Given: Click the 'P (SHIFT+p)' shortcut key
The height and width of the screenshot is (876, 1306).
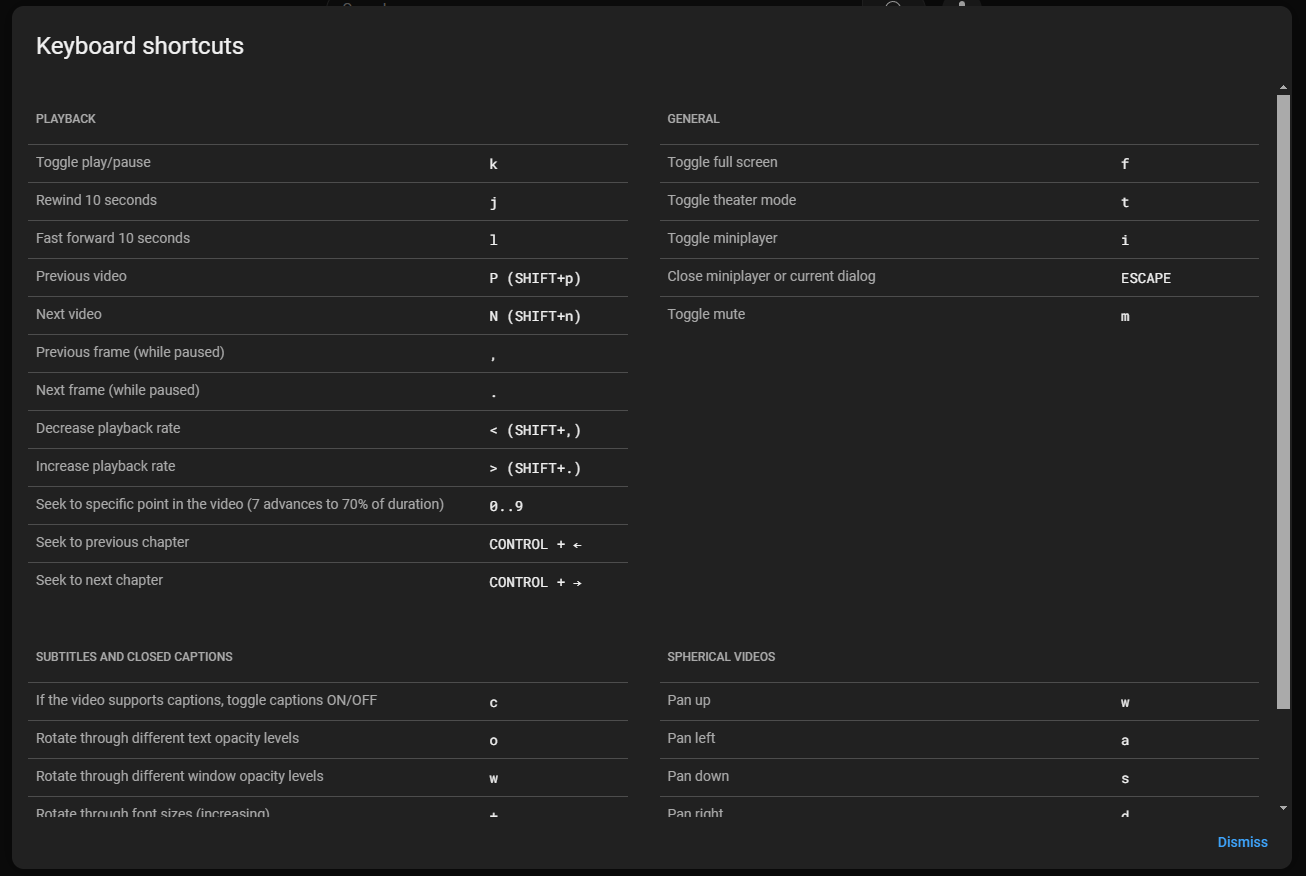Looking at the screenshot, I should pos(535,278).
